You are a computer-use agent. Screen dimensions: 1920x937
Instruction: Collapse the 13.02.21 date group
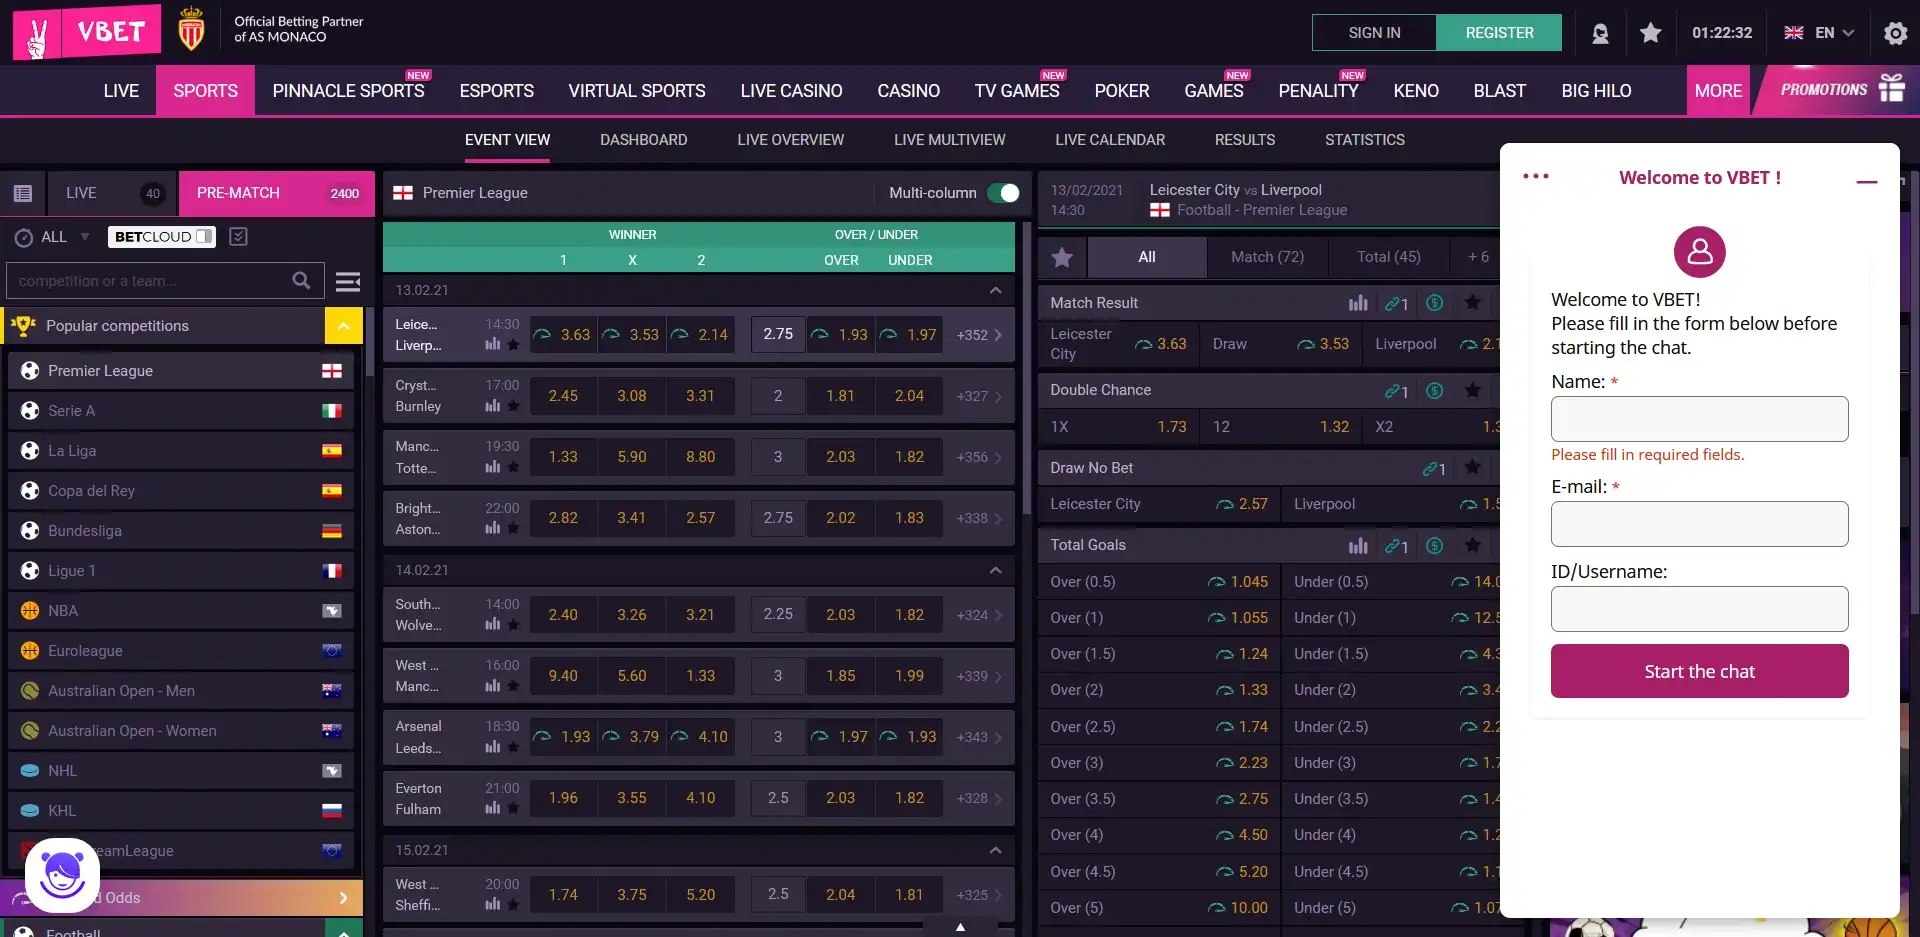point(995,290)
